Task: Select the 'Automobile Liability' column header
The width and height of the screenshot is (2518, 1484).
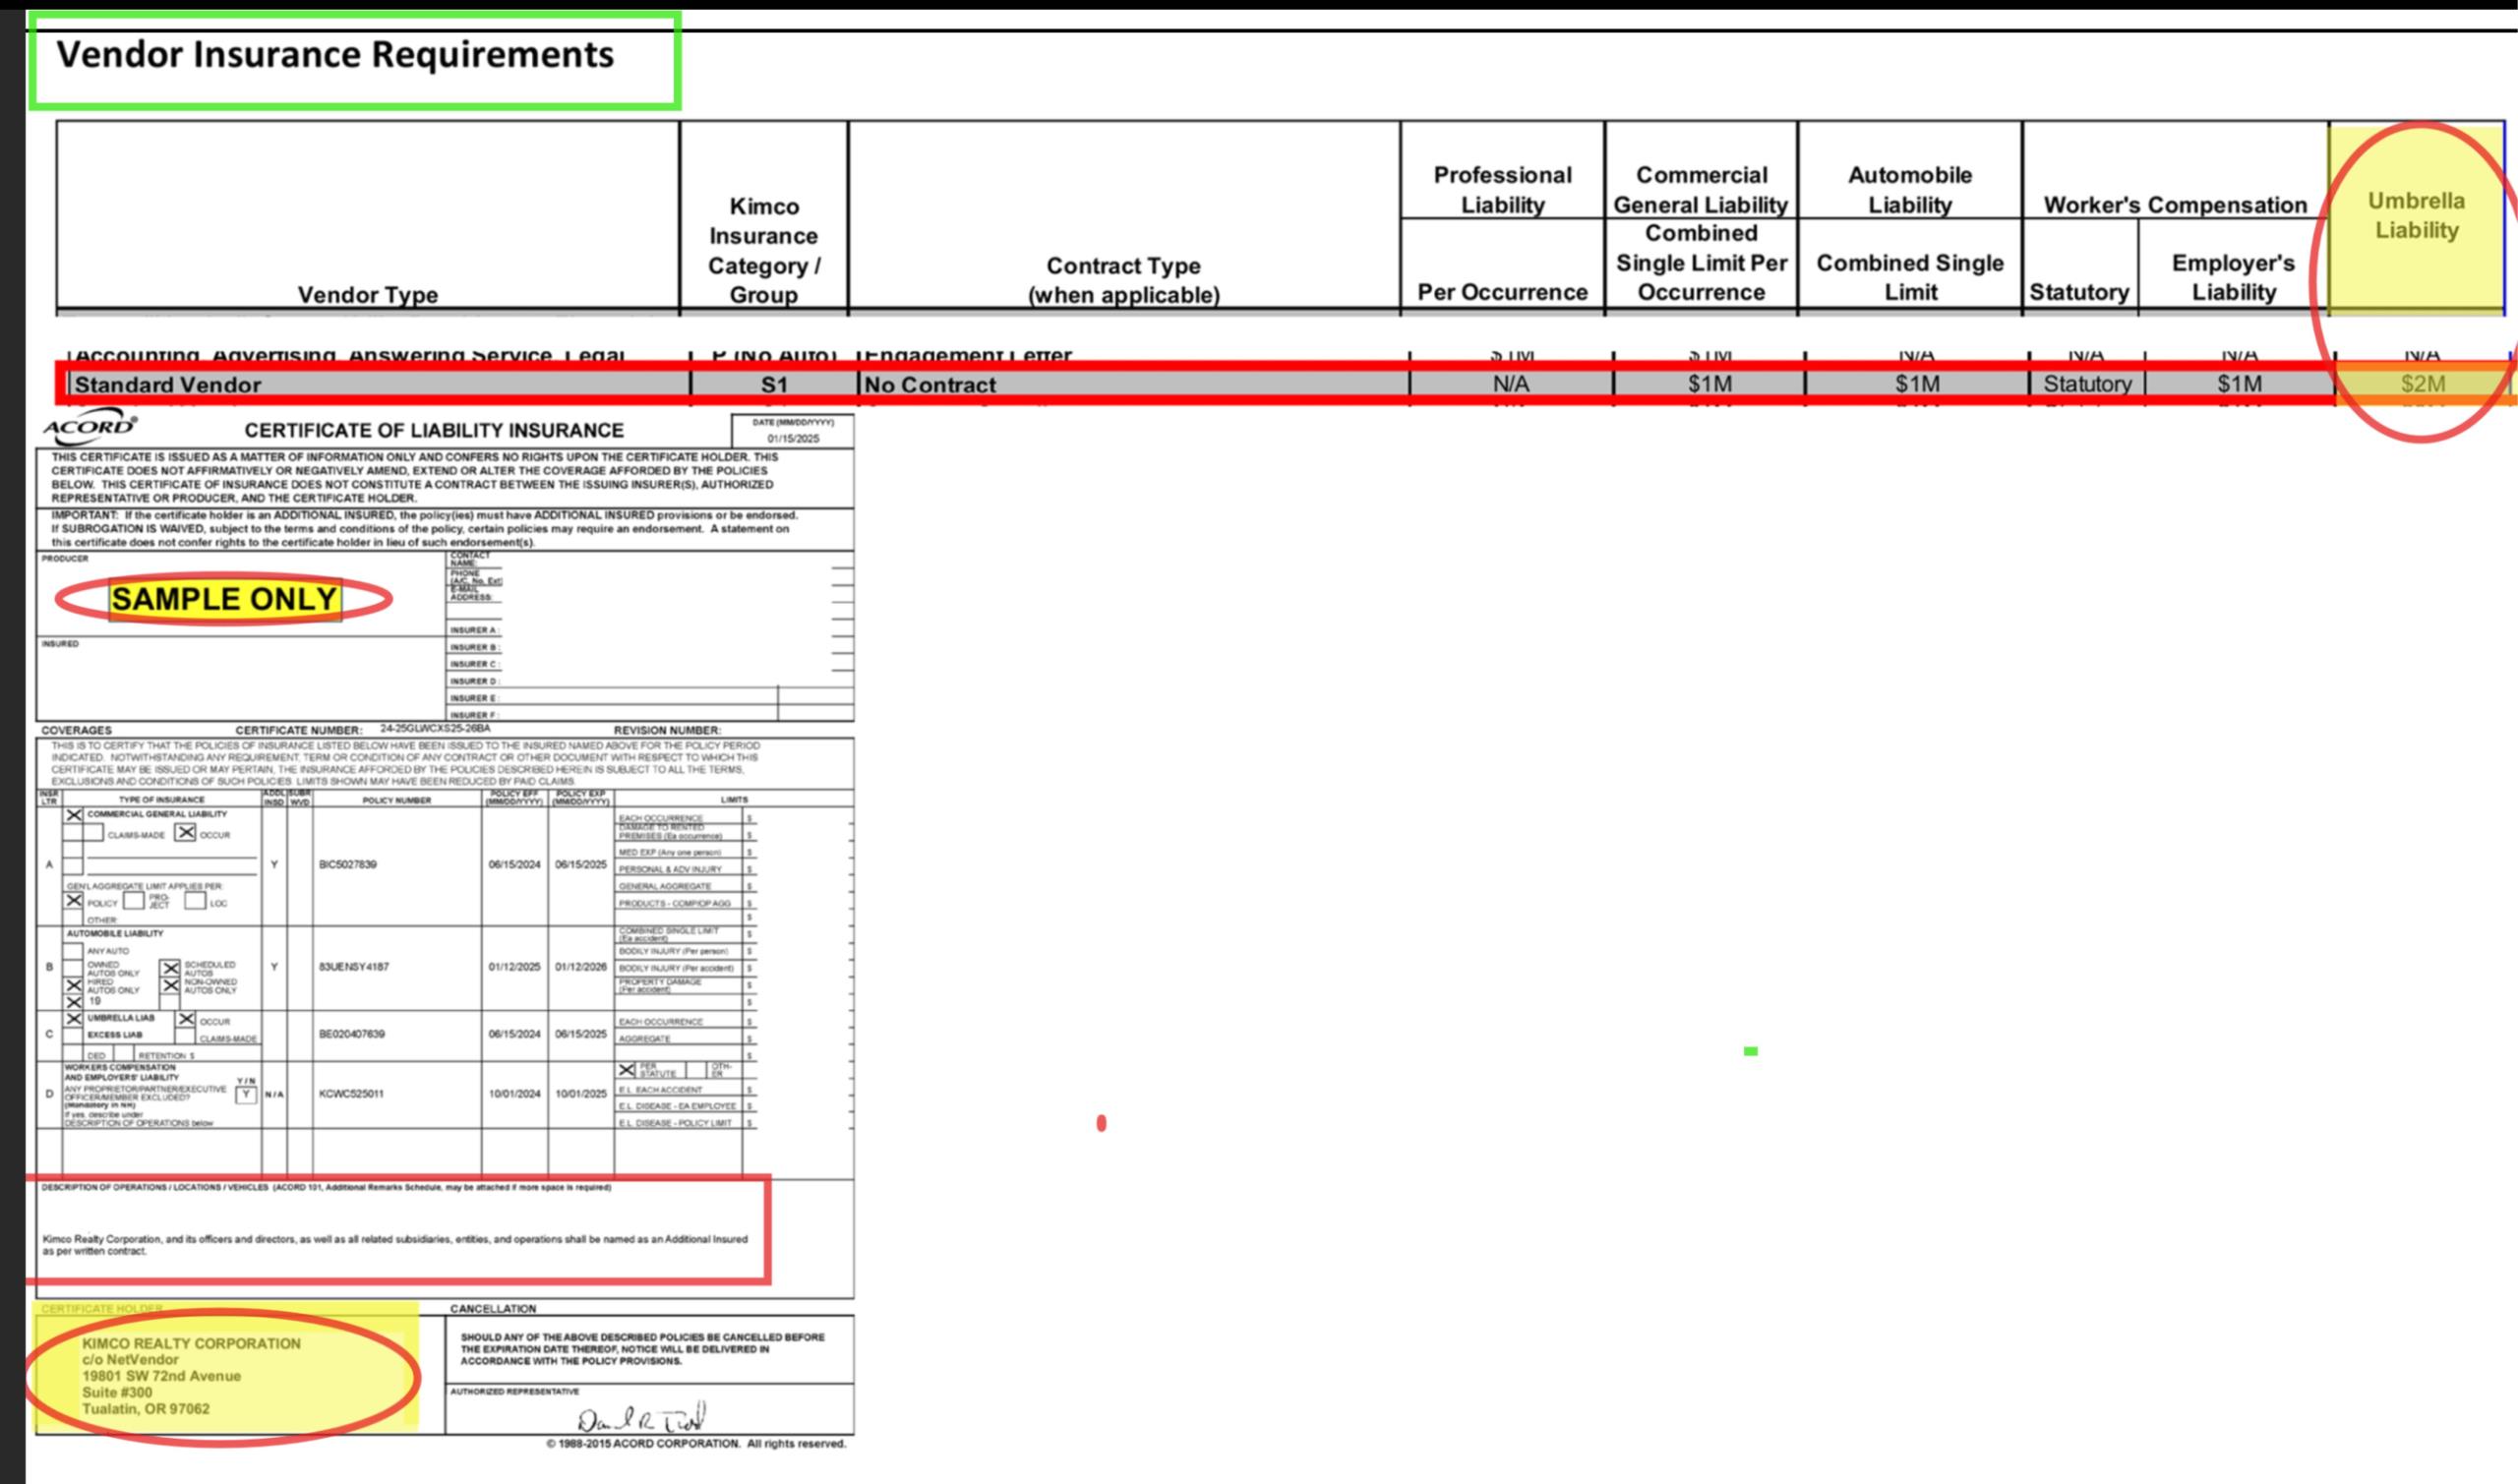Action: tap(1910, 189)
